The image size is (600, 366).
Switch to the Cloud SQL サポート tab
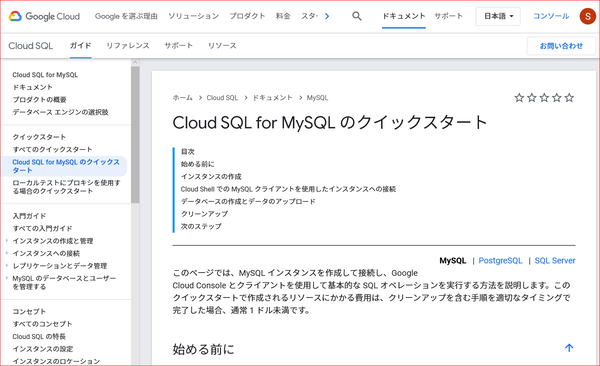pyautogui.click(x=179, y=46)
